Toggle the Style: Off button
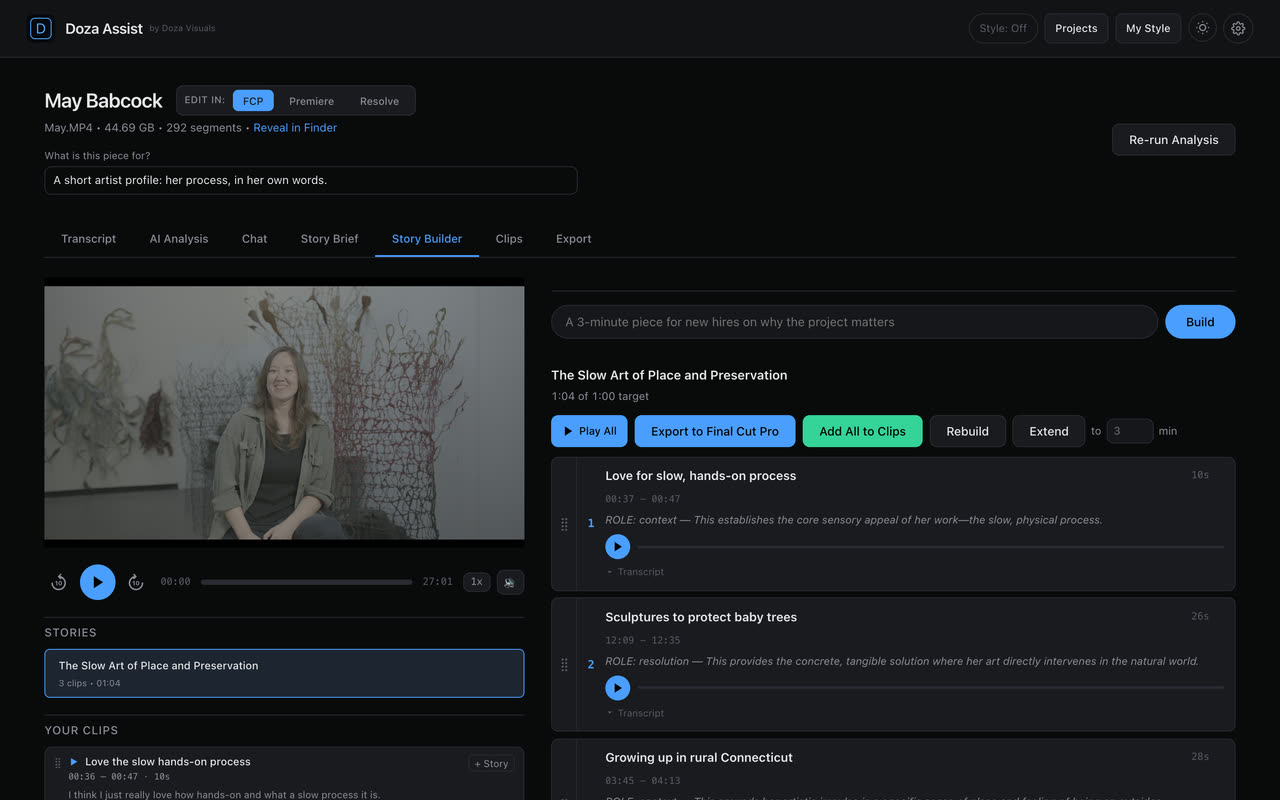 tap(1003, 28)
